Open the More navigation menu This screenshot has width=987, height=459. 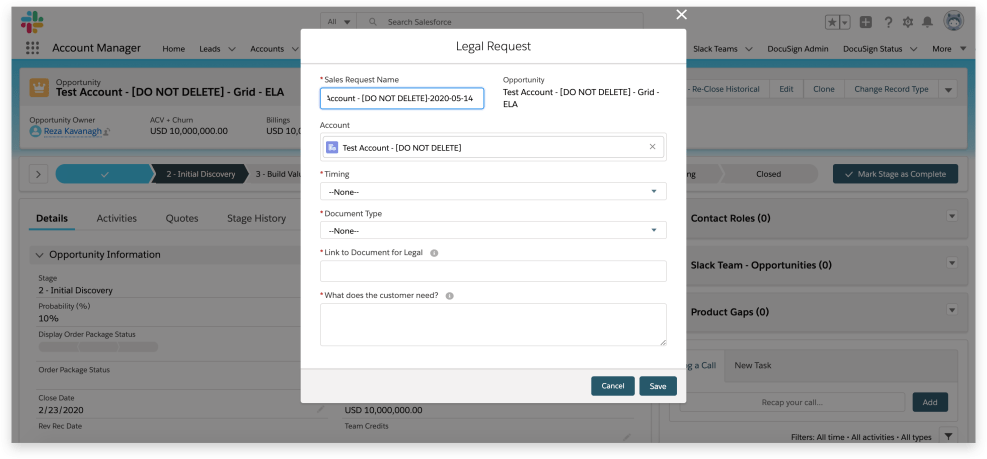click(x=949, y=48)
